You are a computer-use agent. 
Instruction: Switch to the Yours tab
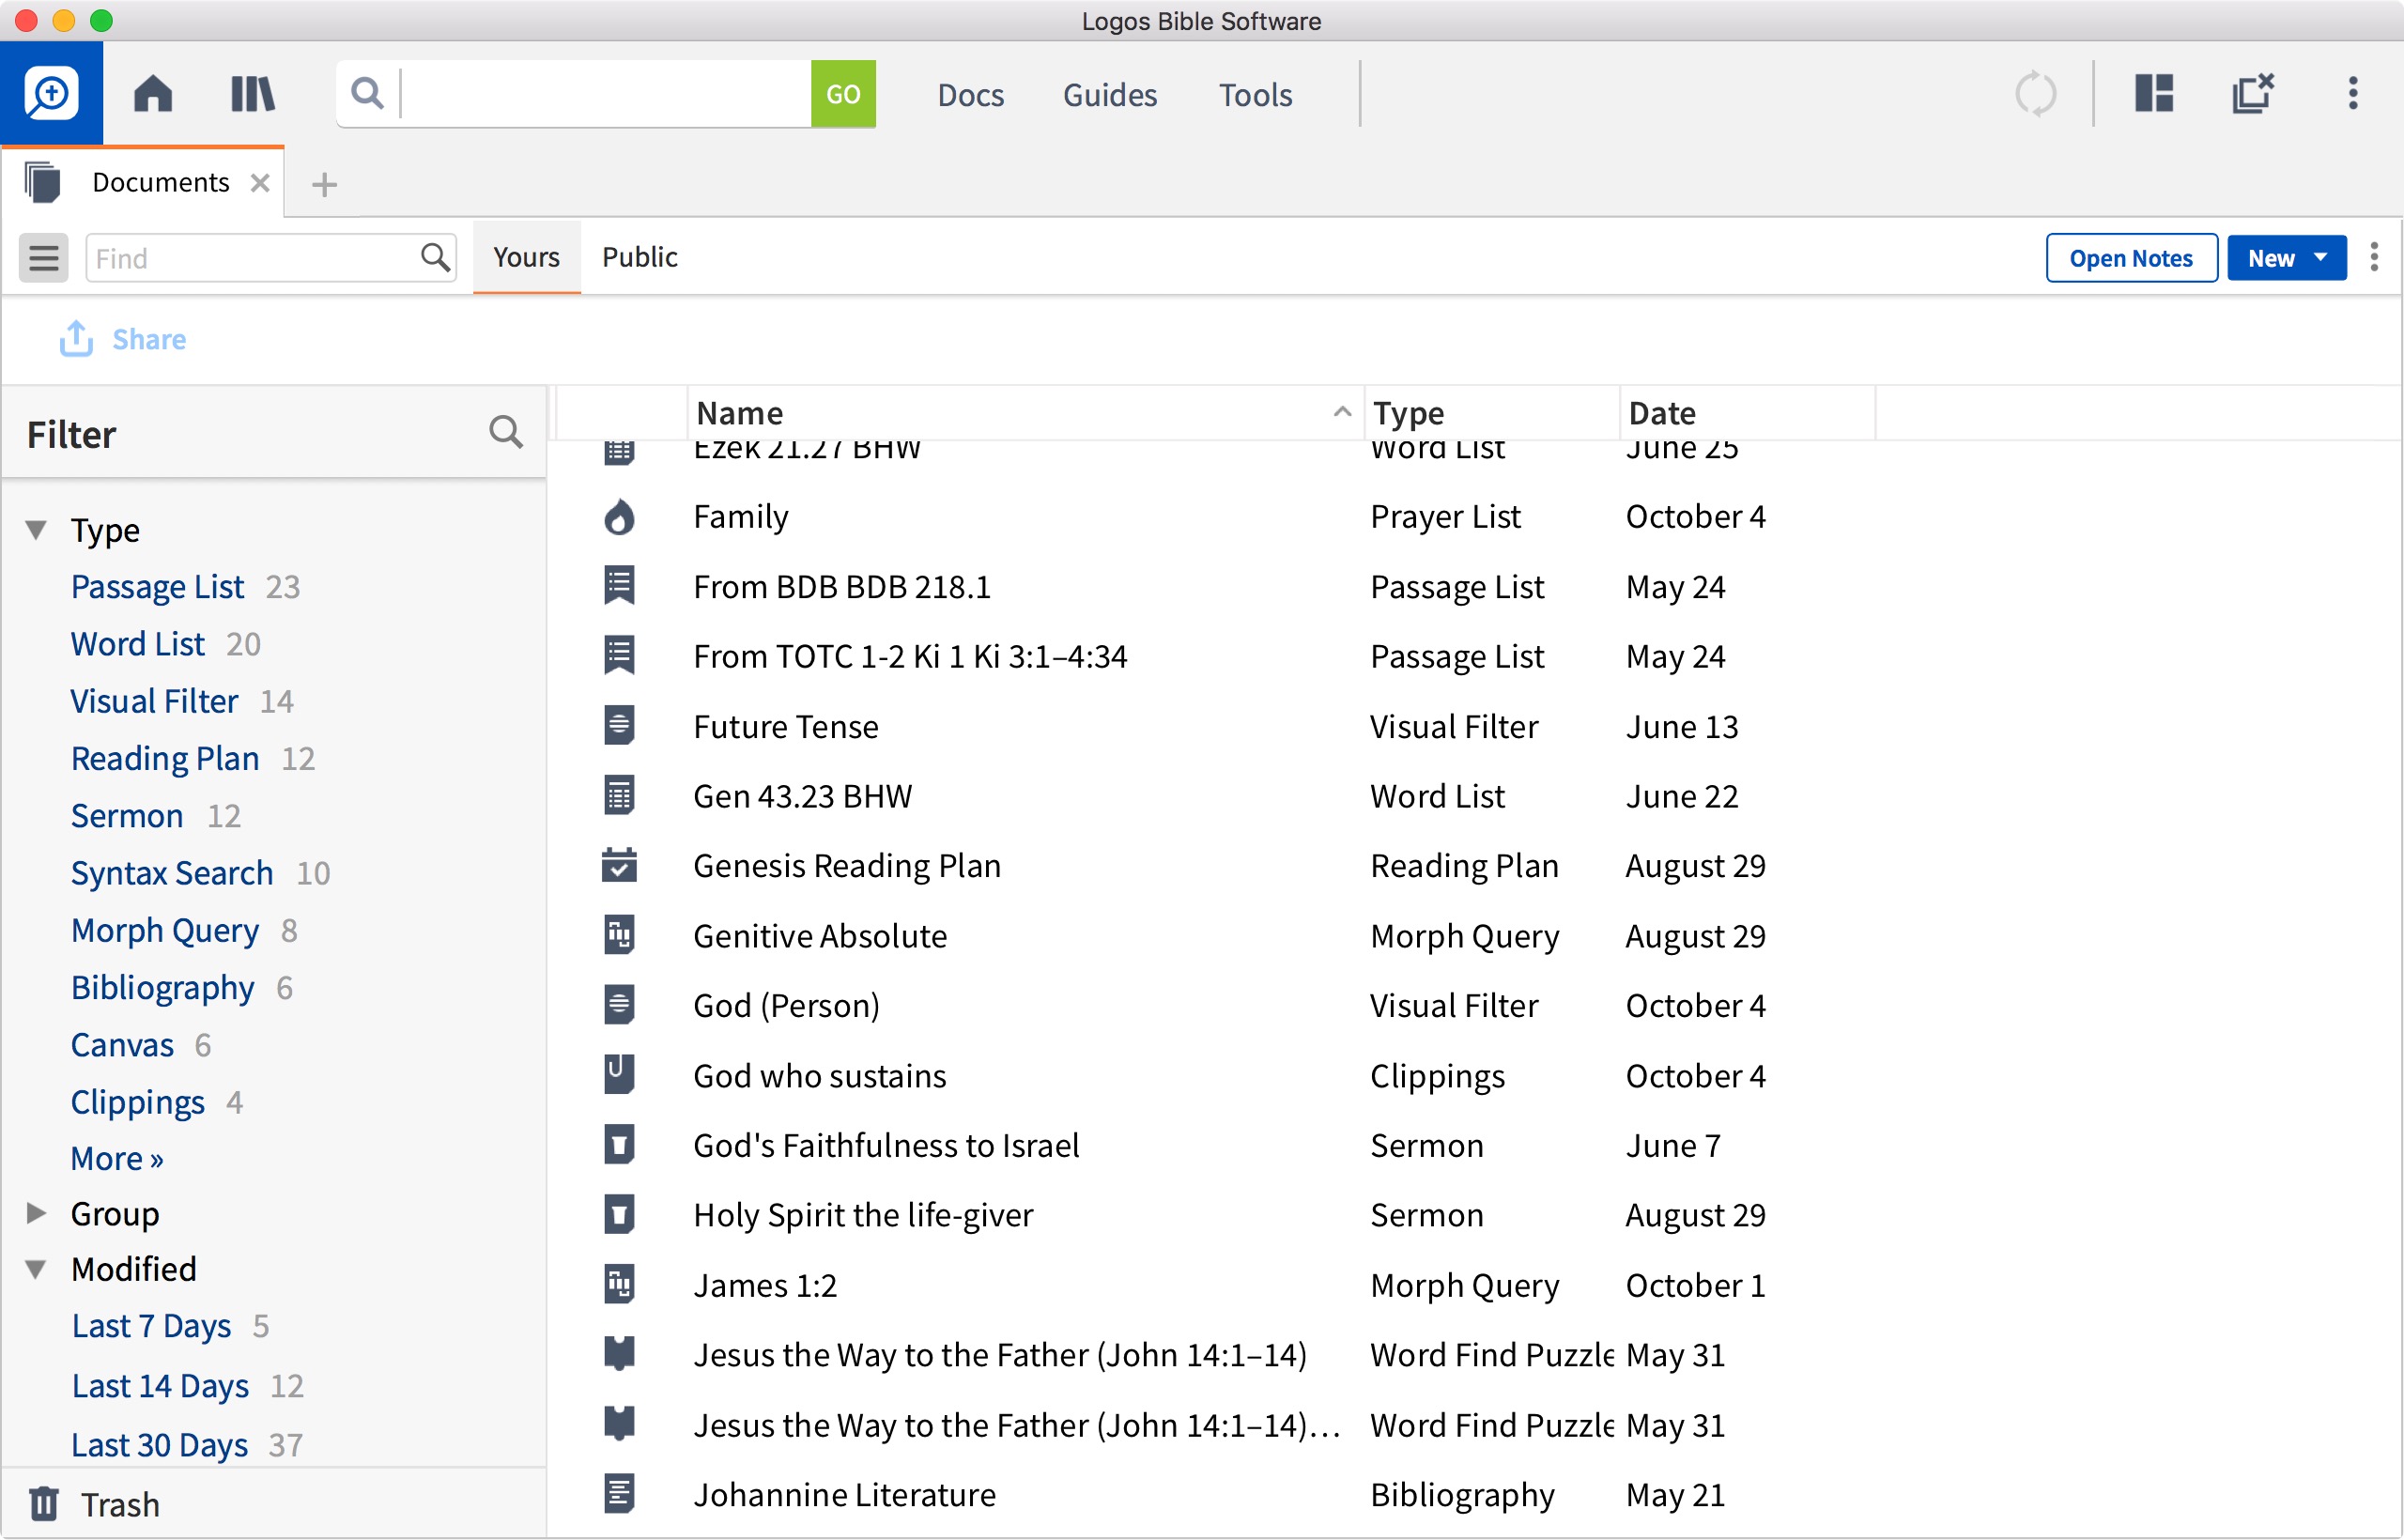coord(526,257)
